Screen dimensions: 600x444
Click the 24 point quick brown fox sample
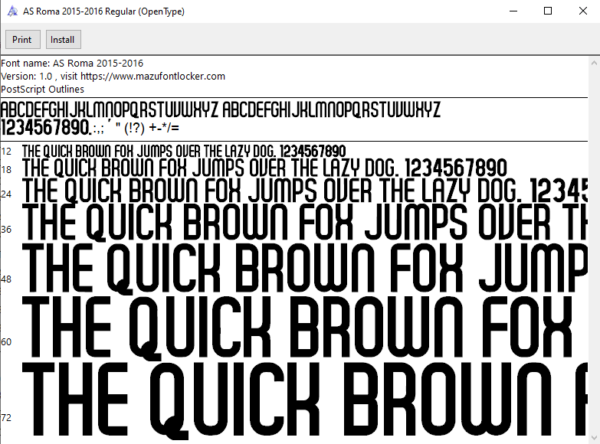[x=305, y=191]
